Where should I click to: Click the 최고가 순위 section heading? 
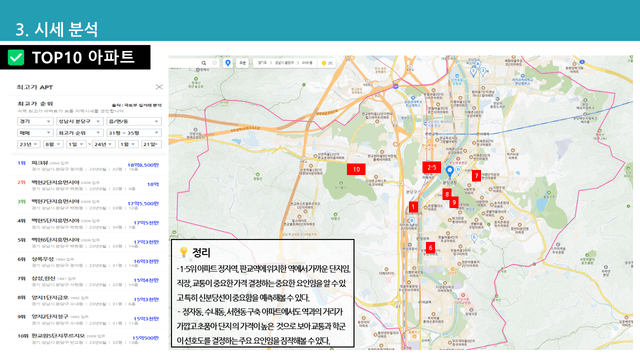coord(35,104)
